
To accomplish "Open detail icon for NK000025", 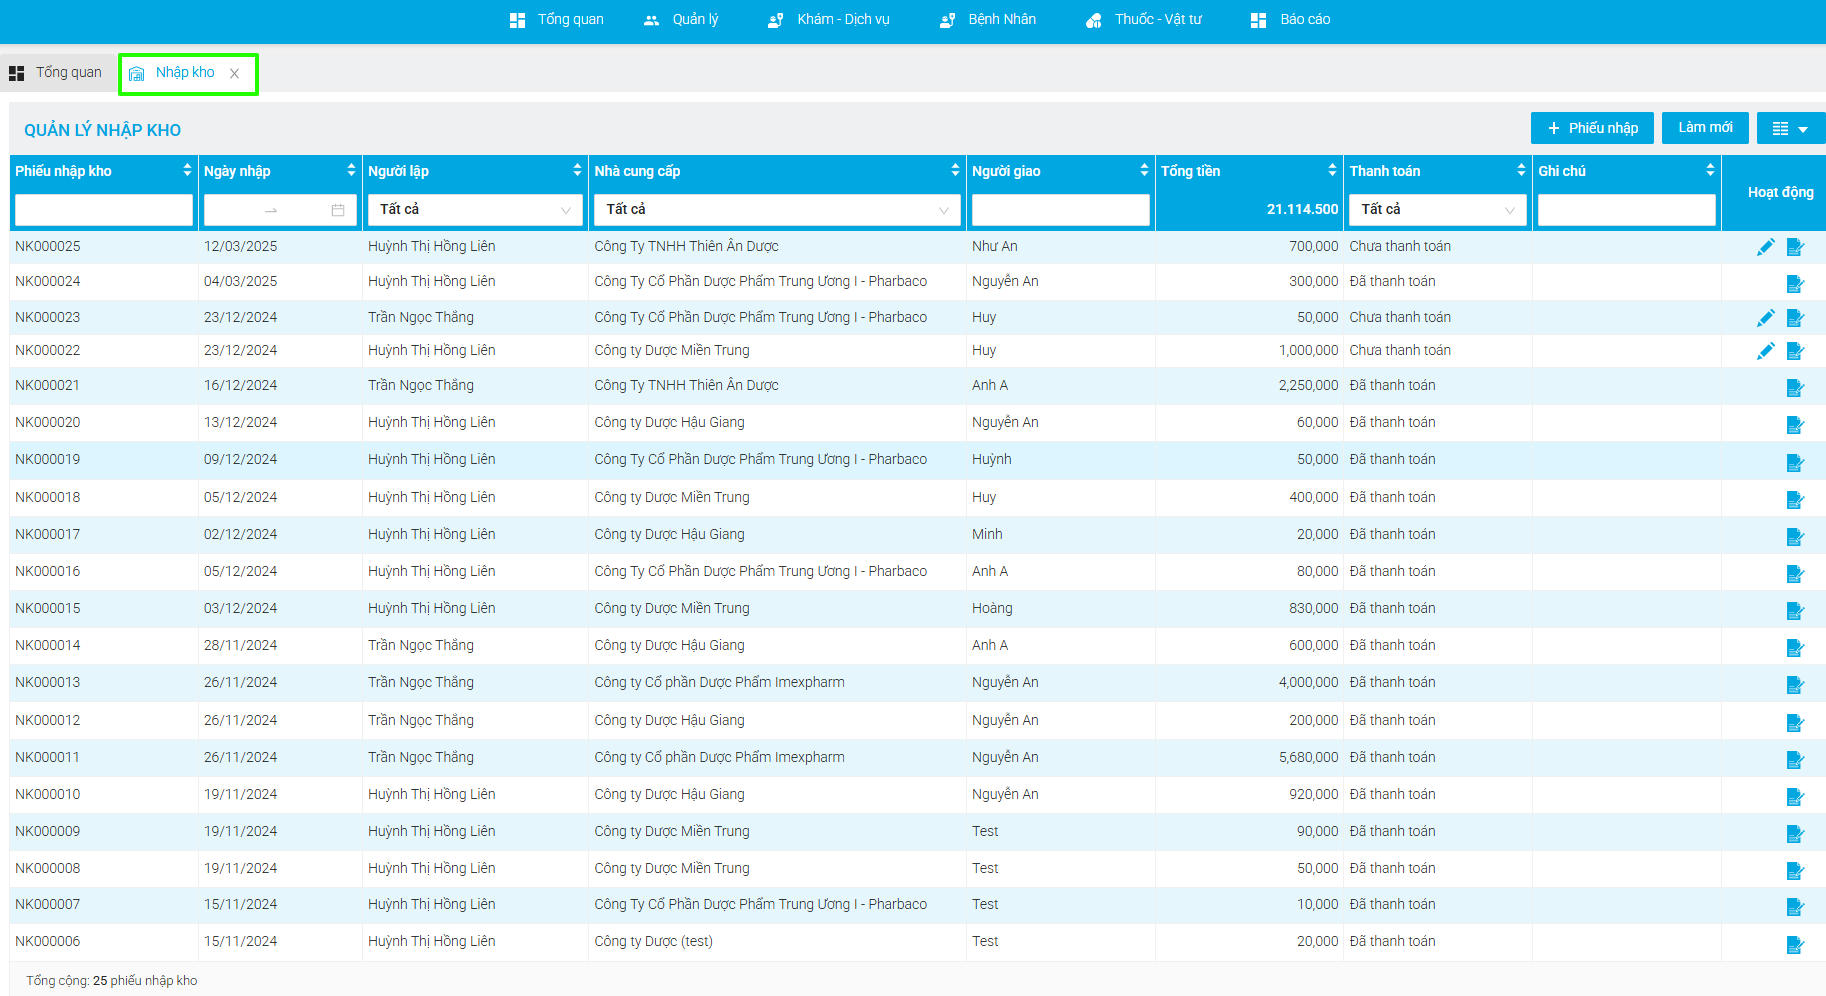I will [x=1795, y=247].
